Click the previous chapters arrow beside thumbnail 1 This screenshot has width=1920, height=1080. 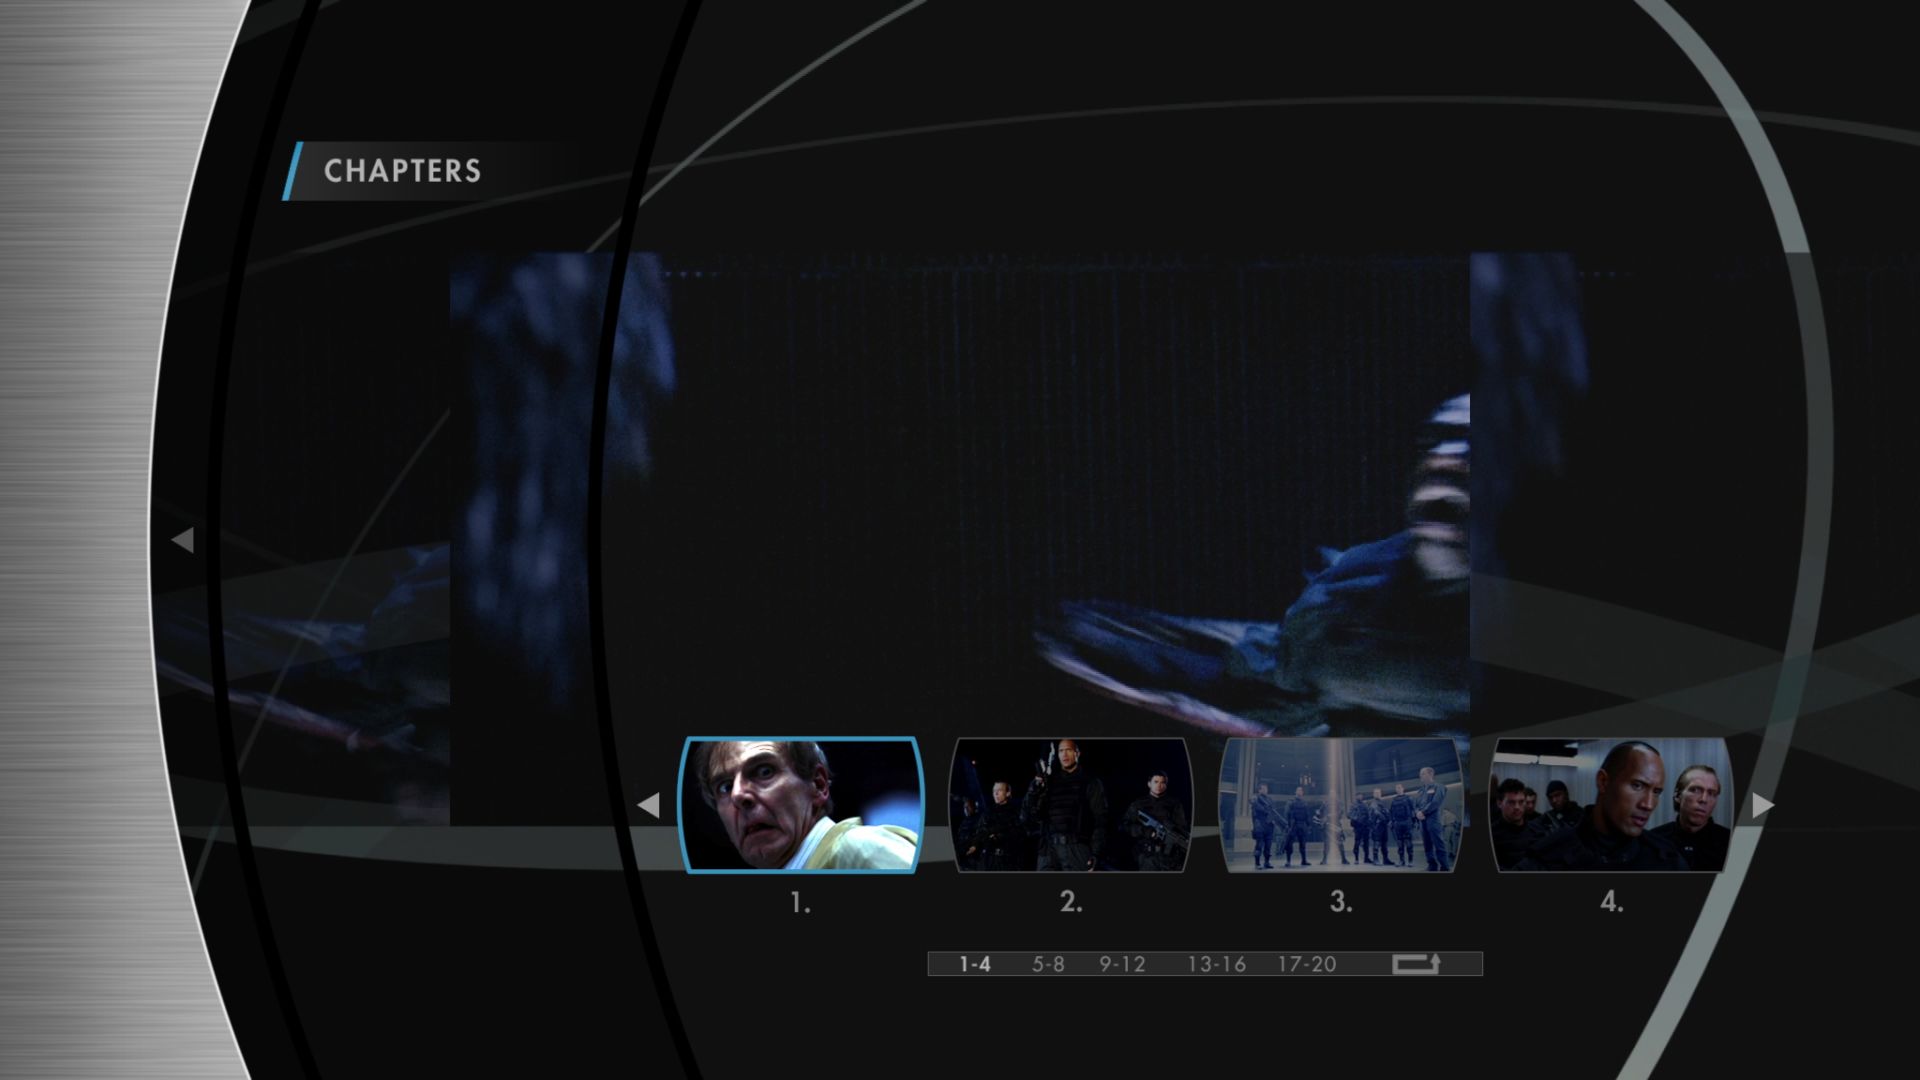(648, 805)
